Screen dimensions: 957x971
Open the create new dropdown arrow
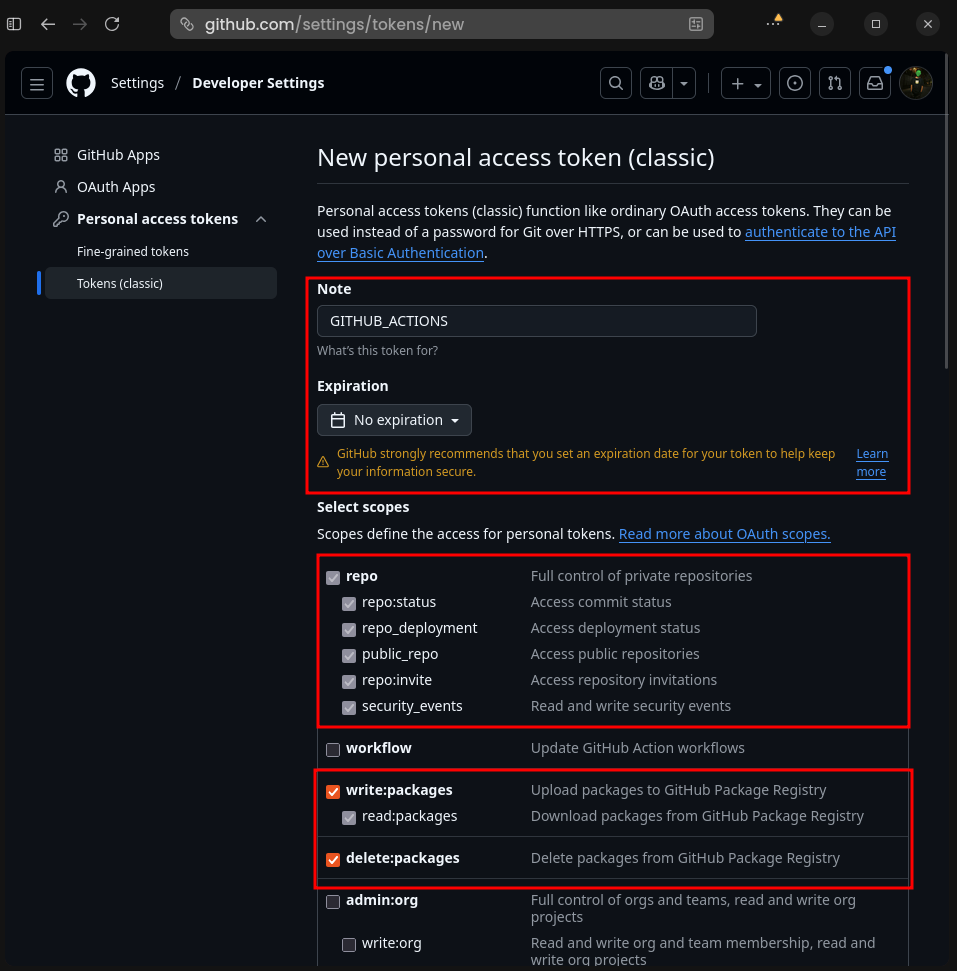(x=757, y=83)
